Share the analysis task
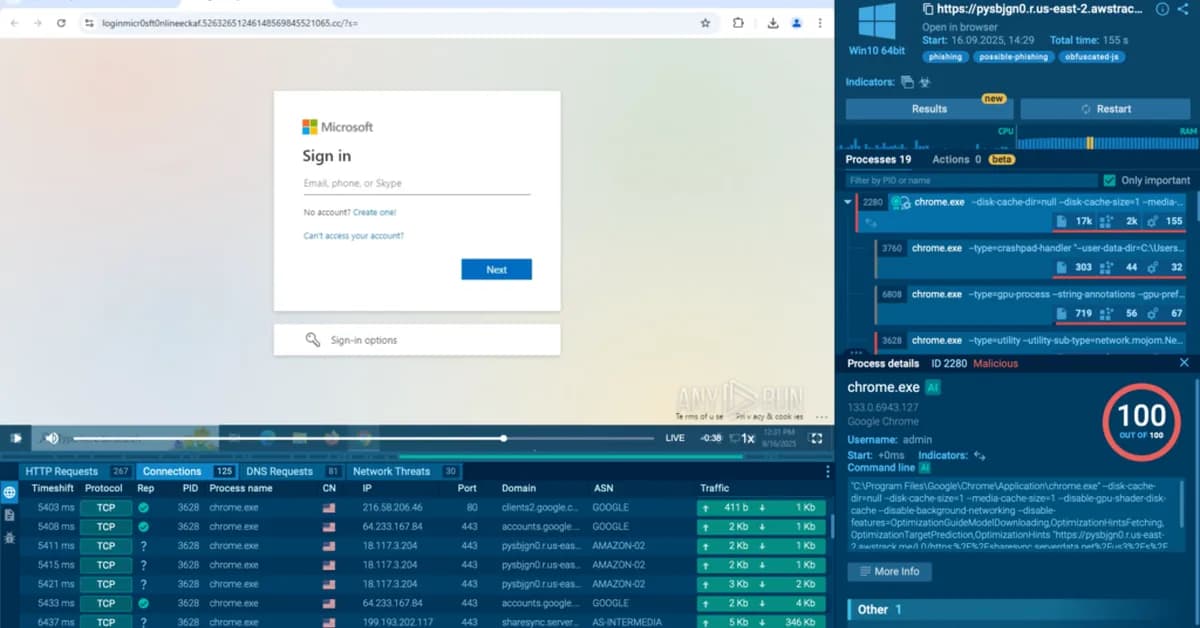Image resolution: width=1200 pixels, height=628 pixels. pos(1185,9)
